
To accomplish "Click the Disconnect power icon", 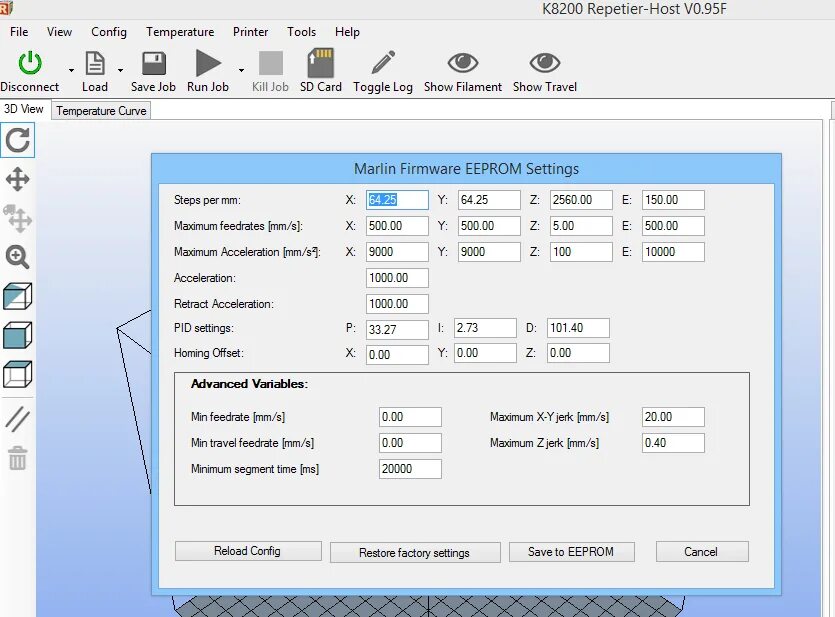I will (x=30, y=63).
